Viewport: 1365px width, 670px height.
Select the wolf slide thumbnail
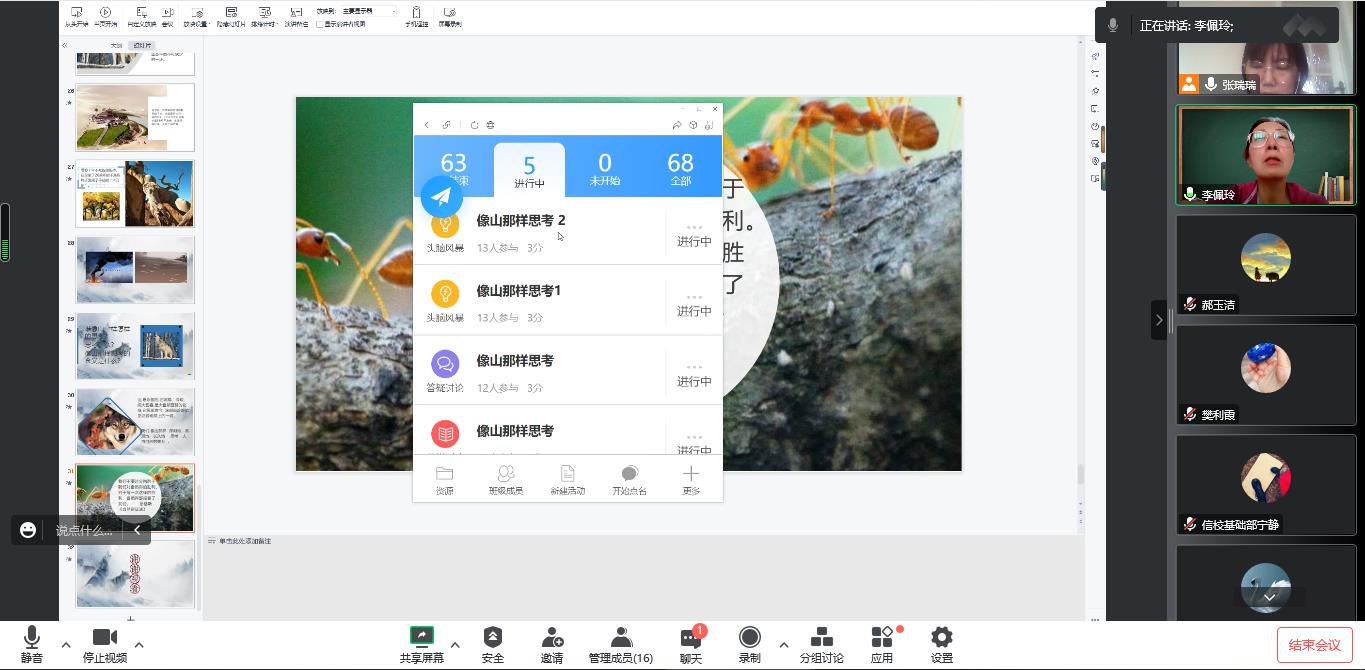135,422
